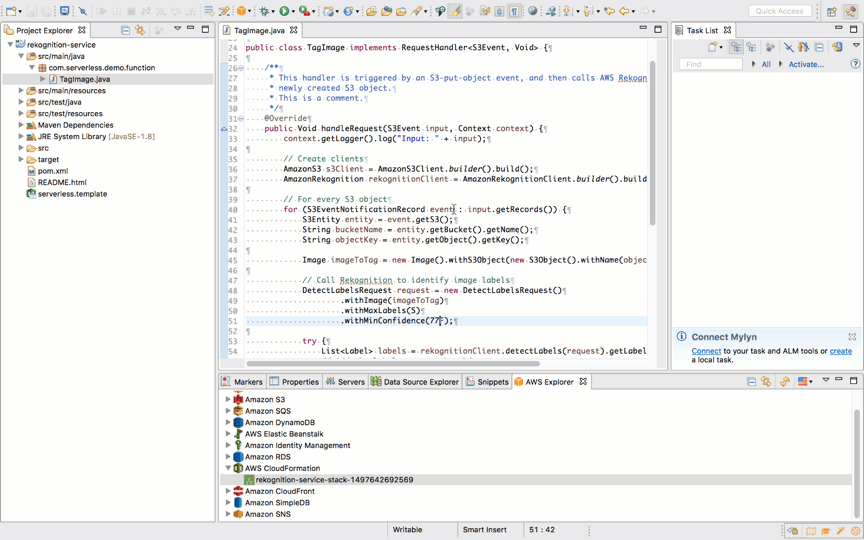Click the New Task icon in Task List
Screen dimensions: 864x540
pyautogui.click(x=713, y=47)
